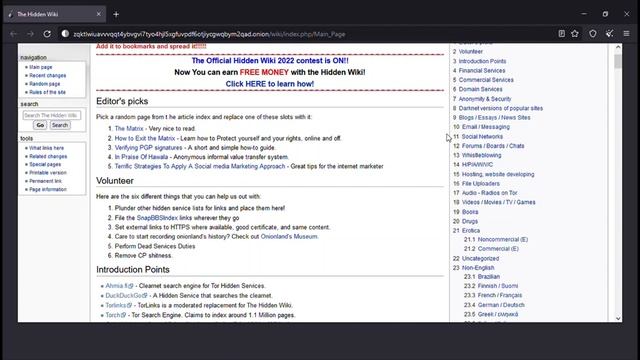Jump to Uncategorized section
This screenshot has height=360, width=640.
coord(480,259)
